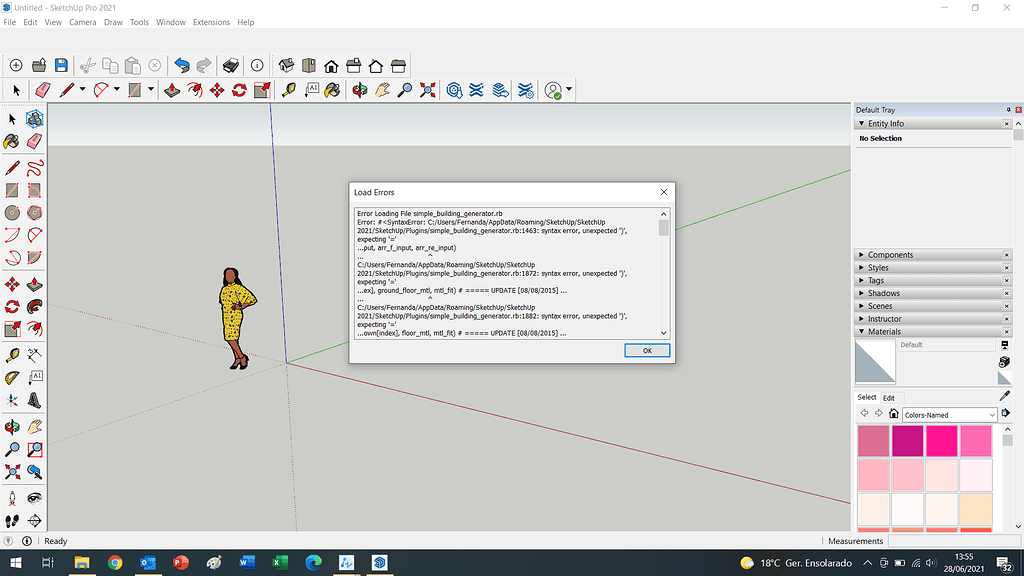
Task: Open the Colors-Named materials dropdown
Action: [948, 415]
